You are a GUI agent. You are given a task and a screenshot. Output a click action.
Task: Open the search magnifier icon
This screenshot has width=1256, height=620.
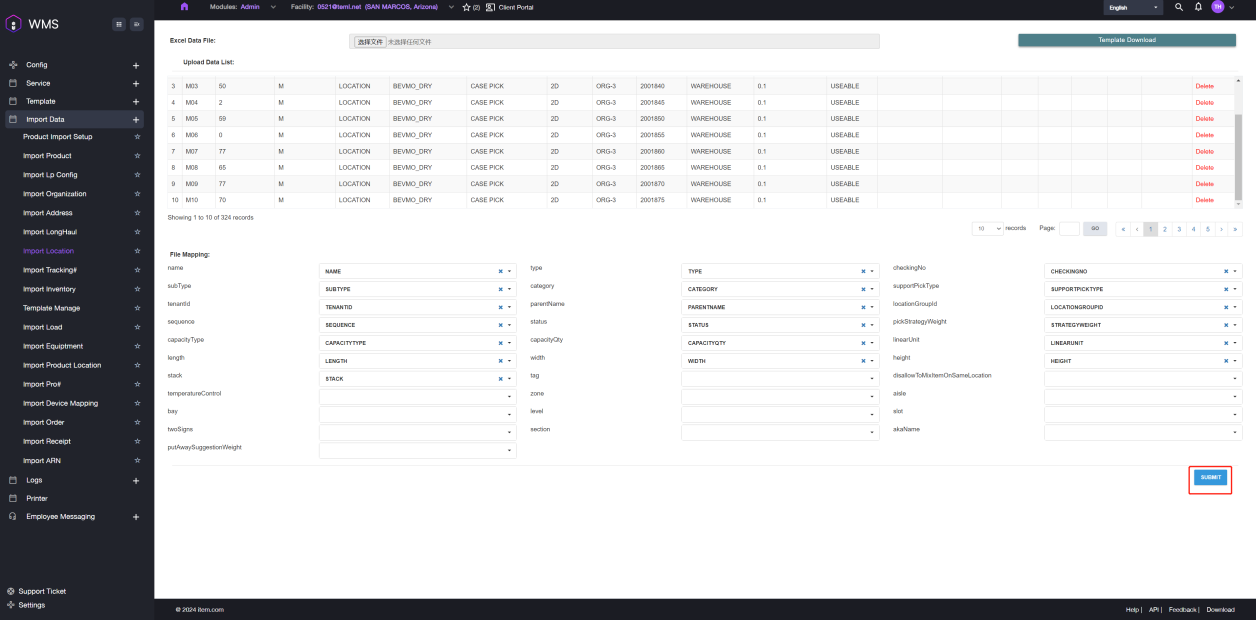[1179, 7]
